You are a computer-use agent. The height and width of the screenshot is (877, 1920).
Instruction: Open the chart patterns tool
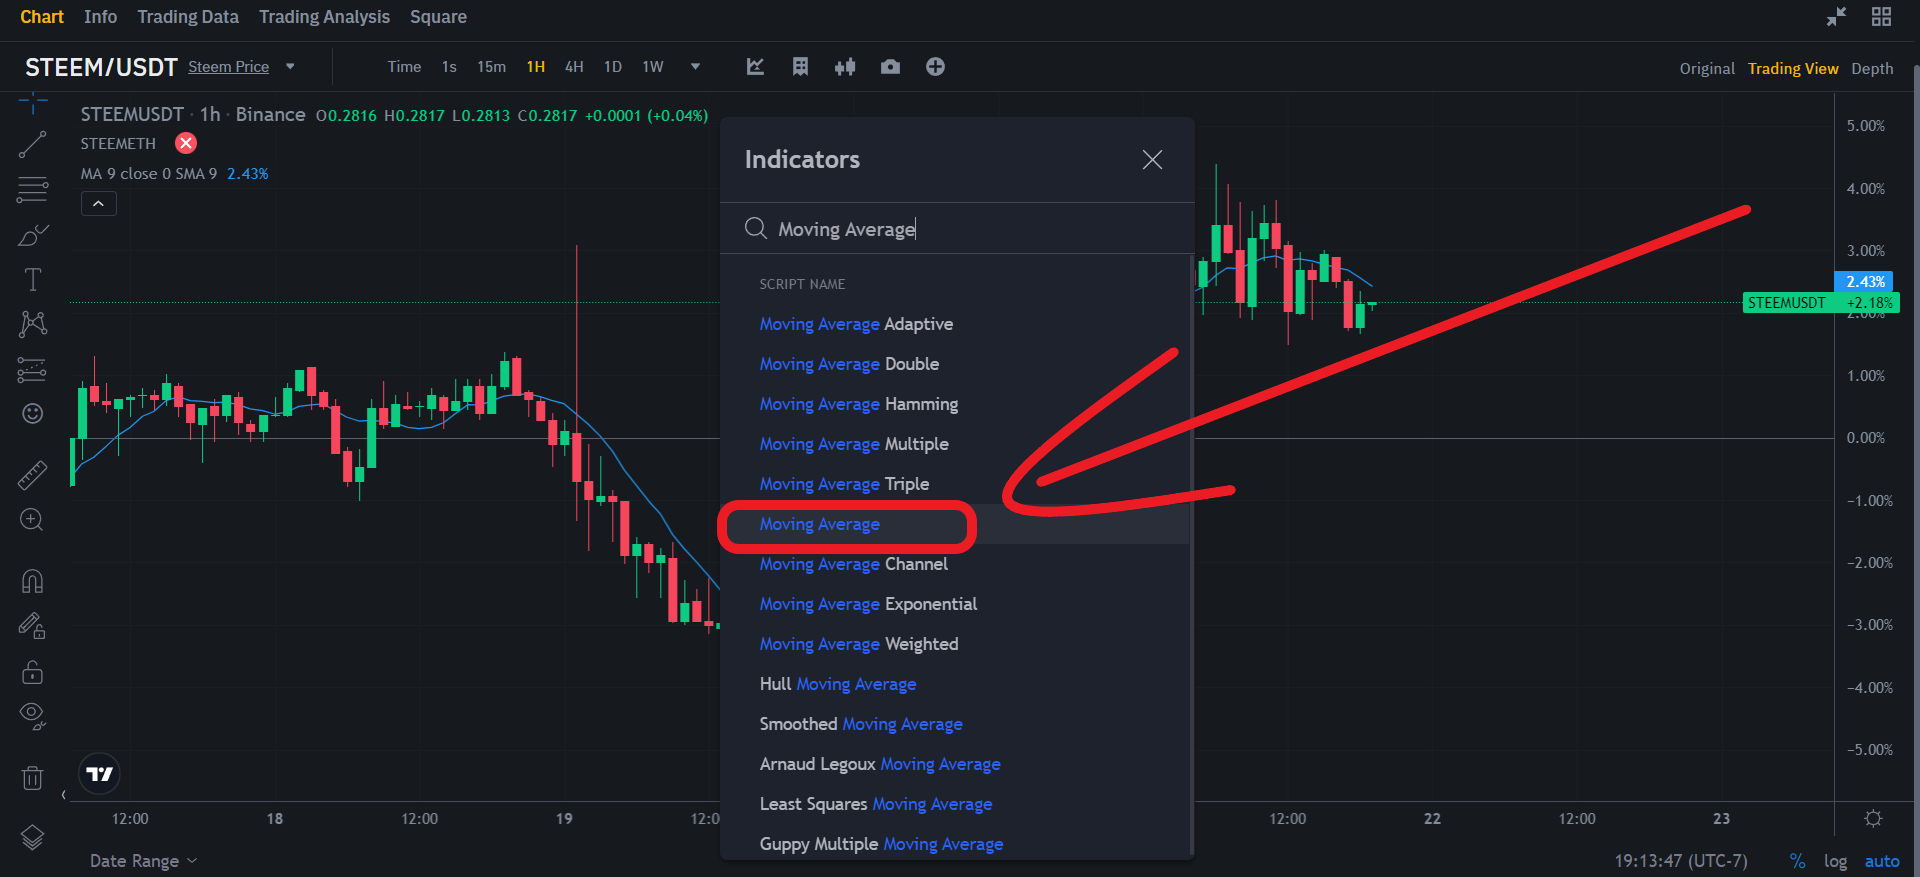32,324
